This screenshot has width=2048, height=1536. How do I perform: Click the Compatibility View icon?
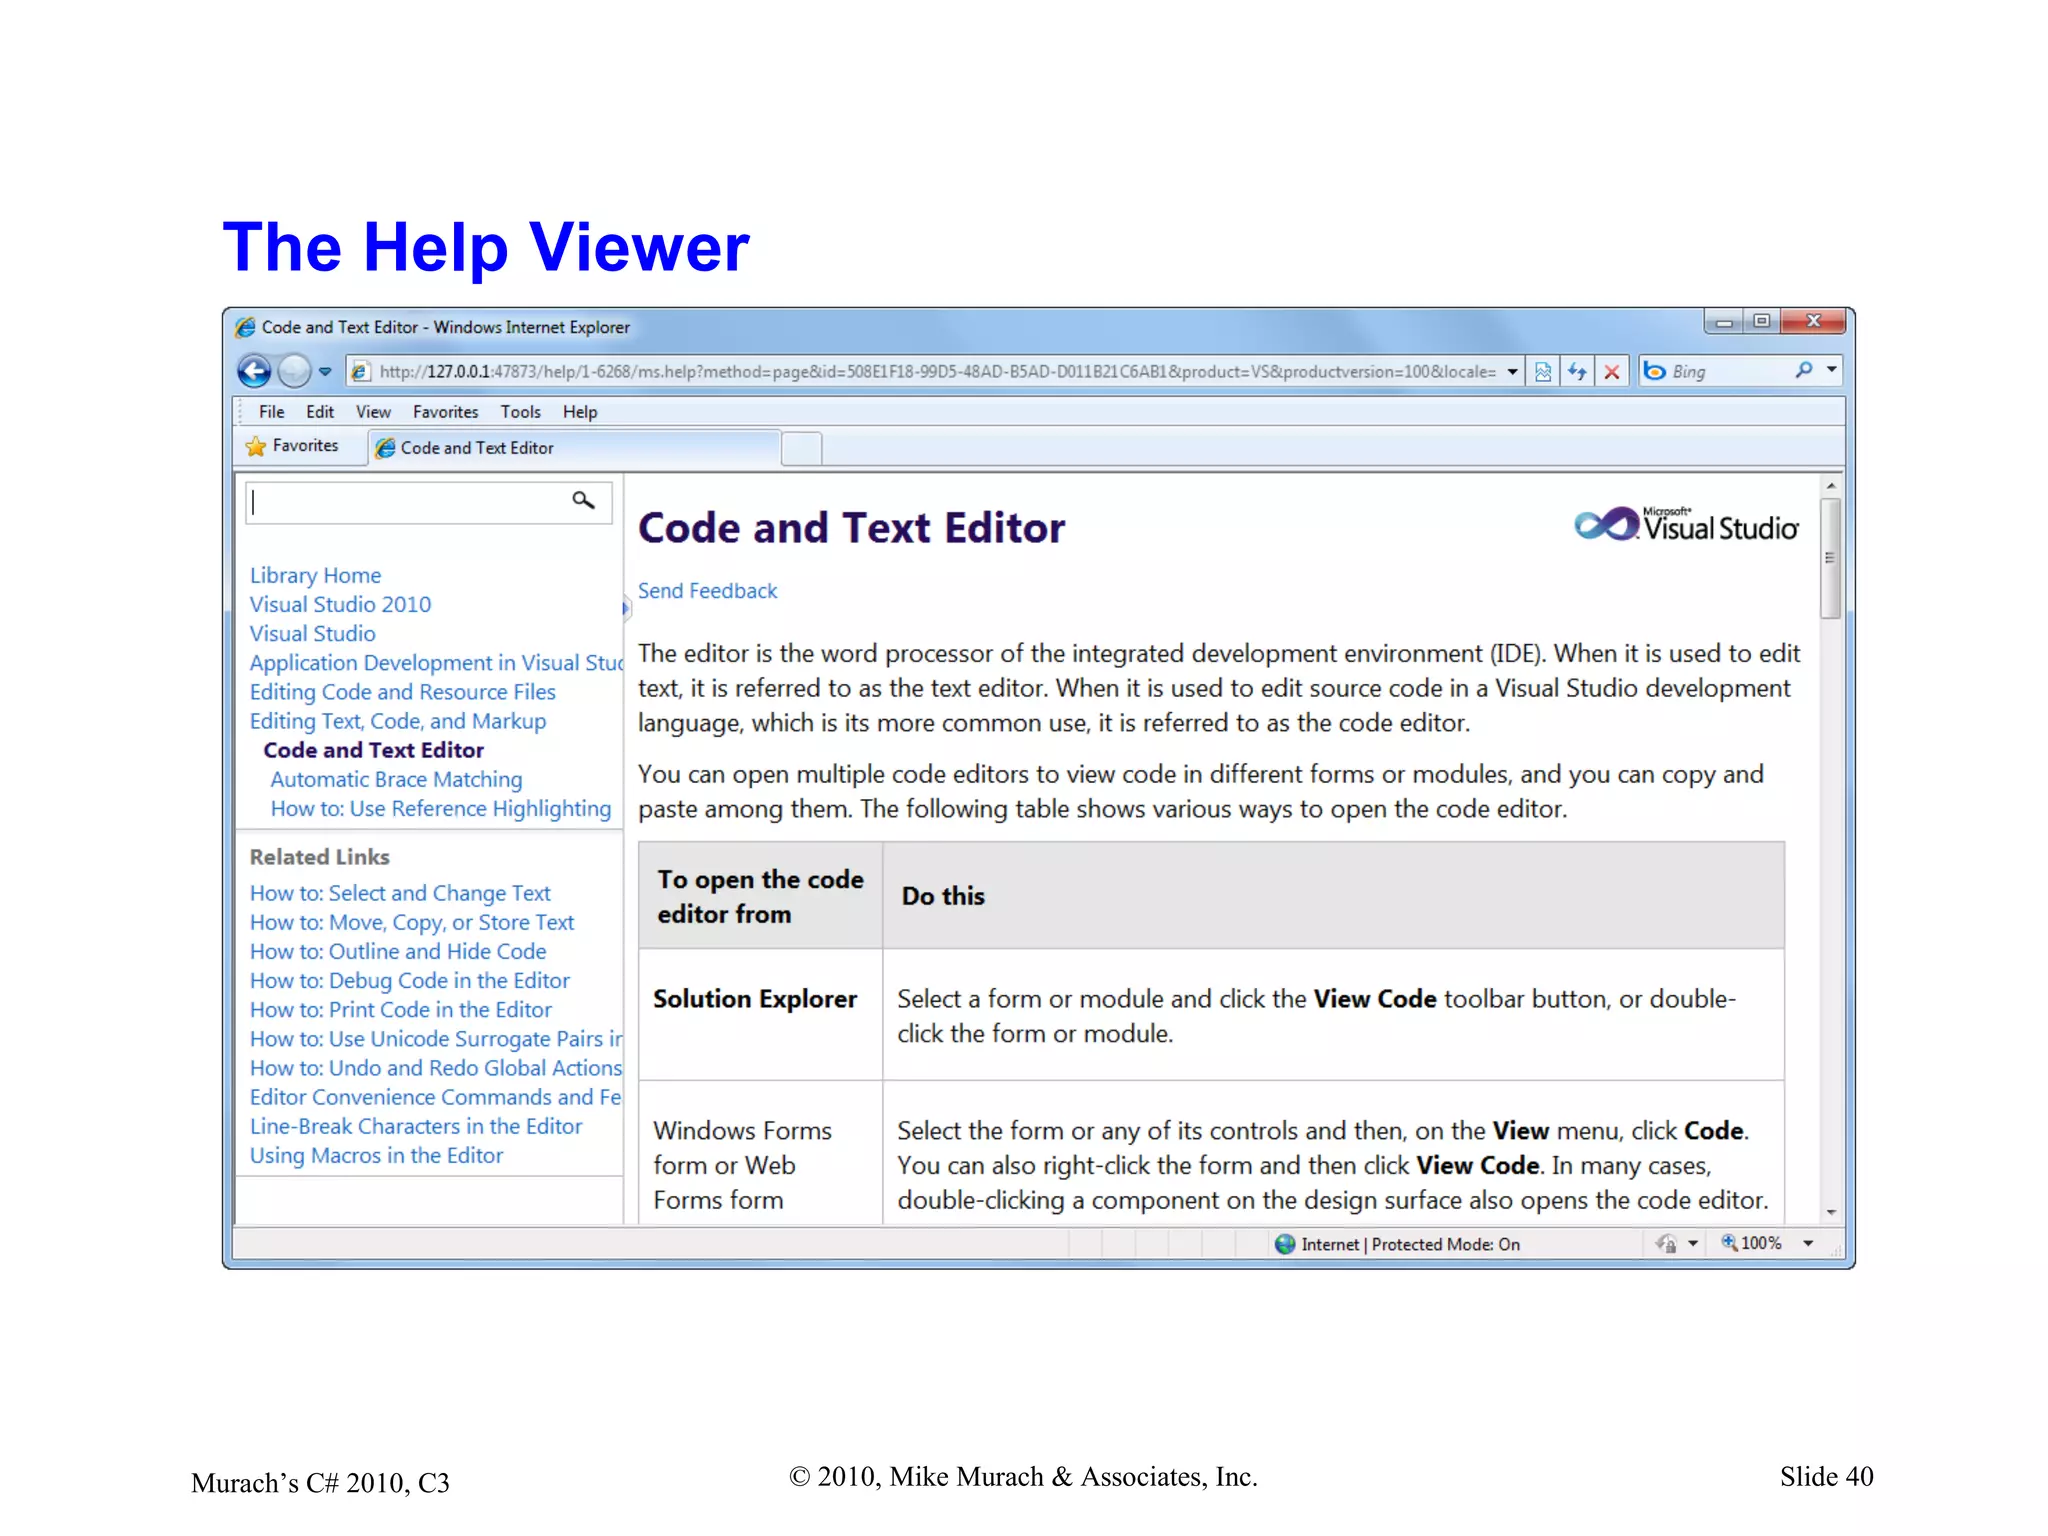point(1543,372)
